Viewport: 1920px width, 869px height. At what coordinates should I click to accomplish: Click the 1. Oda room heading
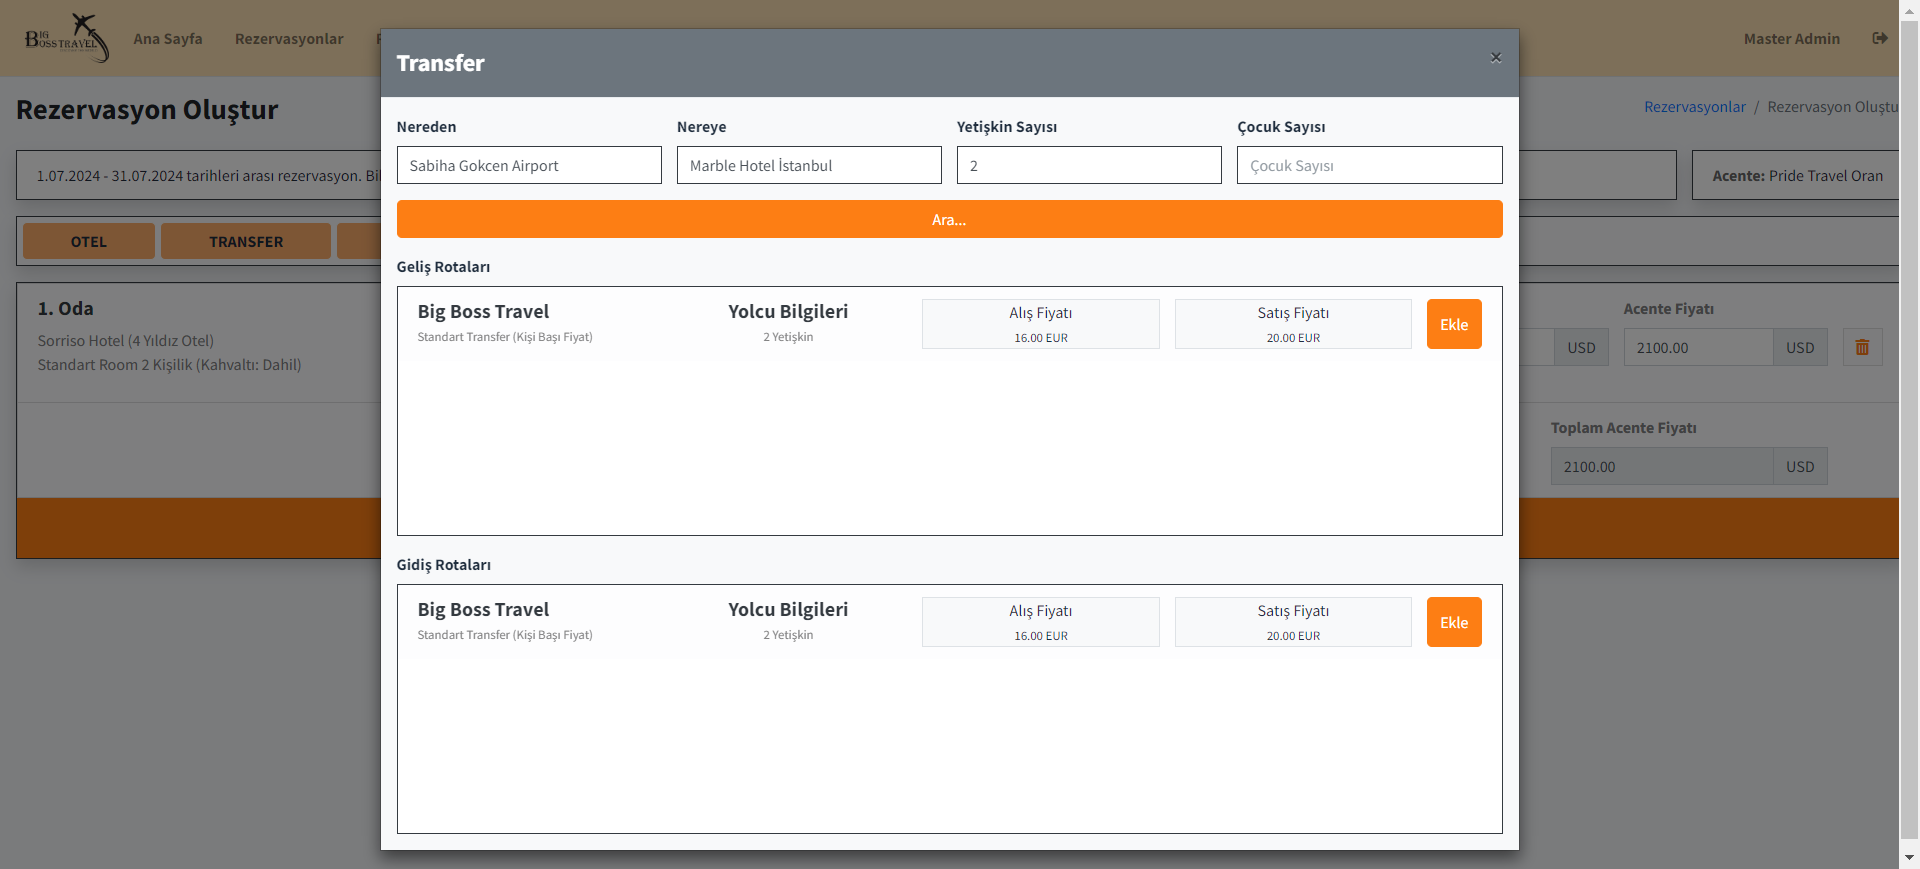[66, 308]
